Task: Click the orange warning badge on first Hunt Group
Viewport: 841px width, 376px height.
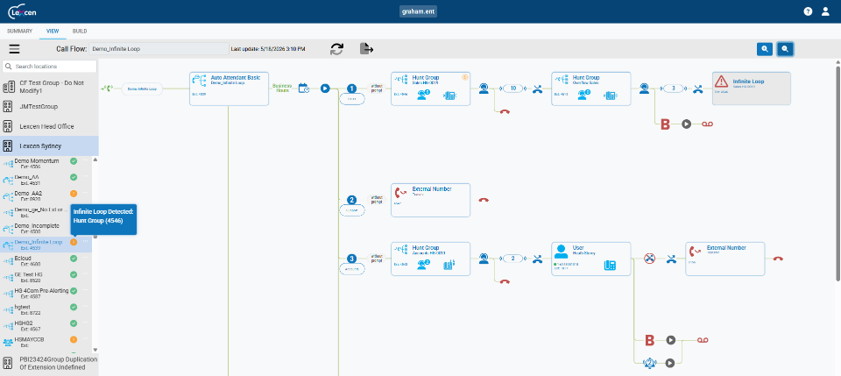Action: click(x=465, y=77)
